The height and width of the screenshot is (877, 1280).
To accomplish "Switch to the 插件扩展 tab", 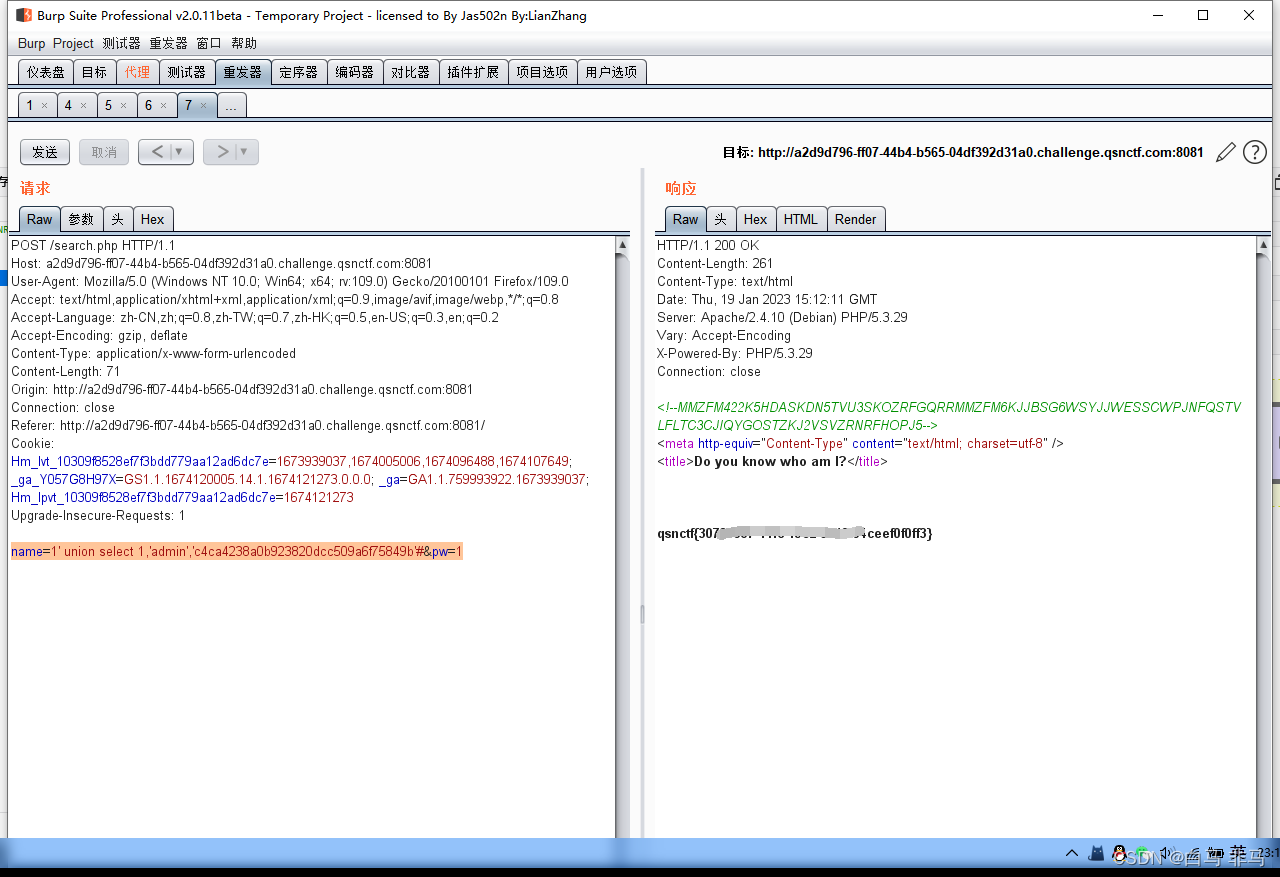I will 473,72.
